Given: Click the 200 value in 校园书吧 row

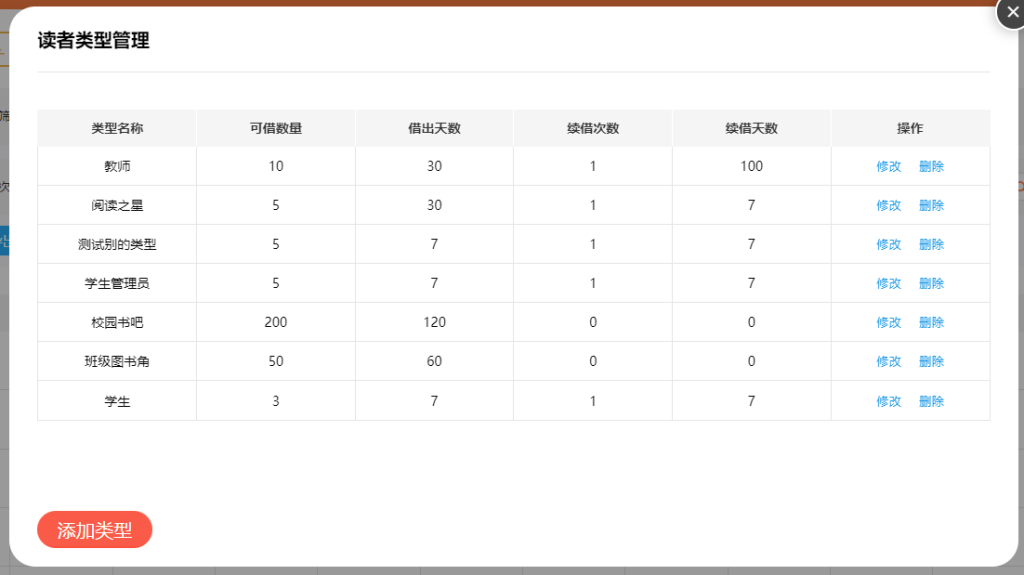Looking at the screenshot, I should point(276,322).
